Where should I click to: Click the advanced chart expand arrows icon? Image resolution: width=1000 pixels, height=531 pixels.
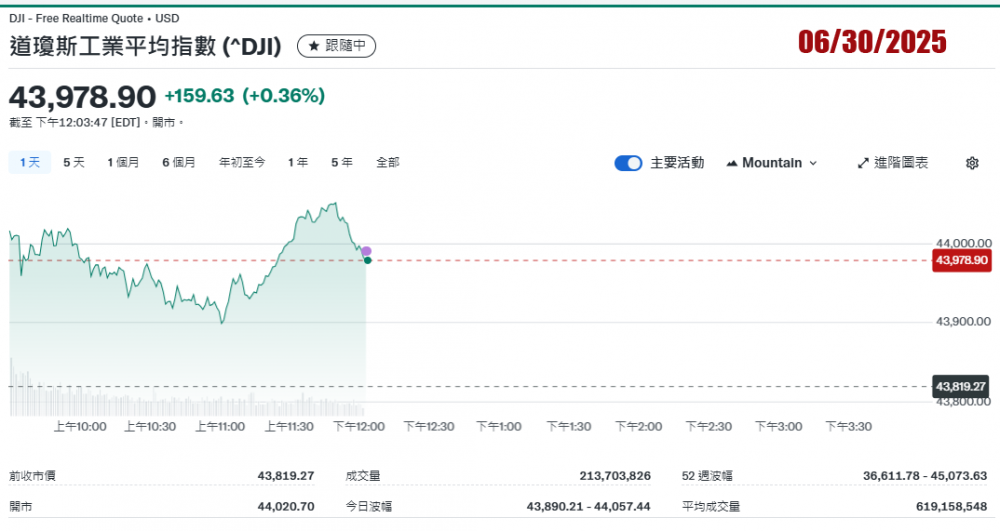(863, 163)
